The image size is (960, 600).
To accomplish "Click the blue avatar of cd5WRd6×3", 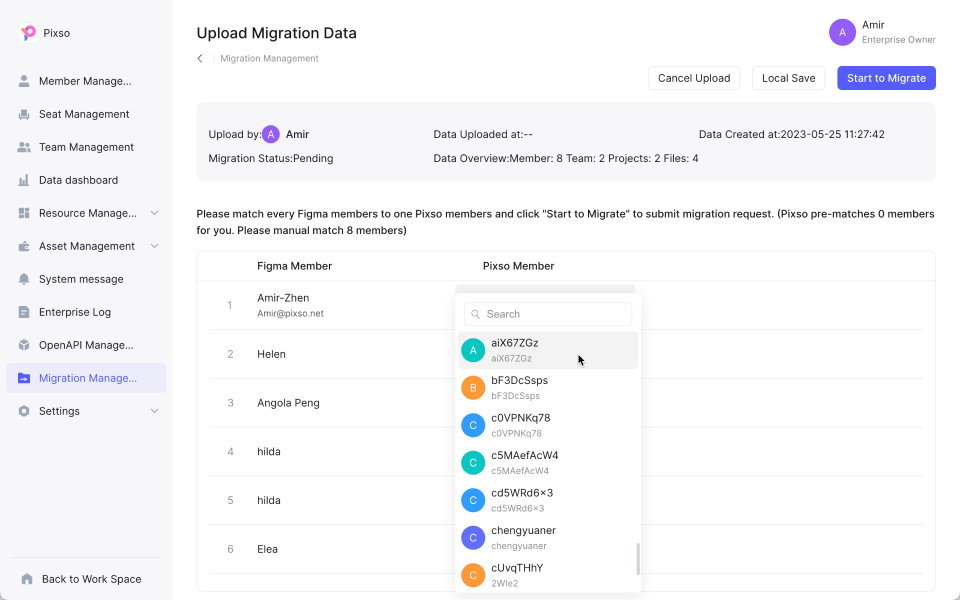I will point(473,500).
